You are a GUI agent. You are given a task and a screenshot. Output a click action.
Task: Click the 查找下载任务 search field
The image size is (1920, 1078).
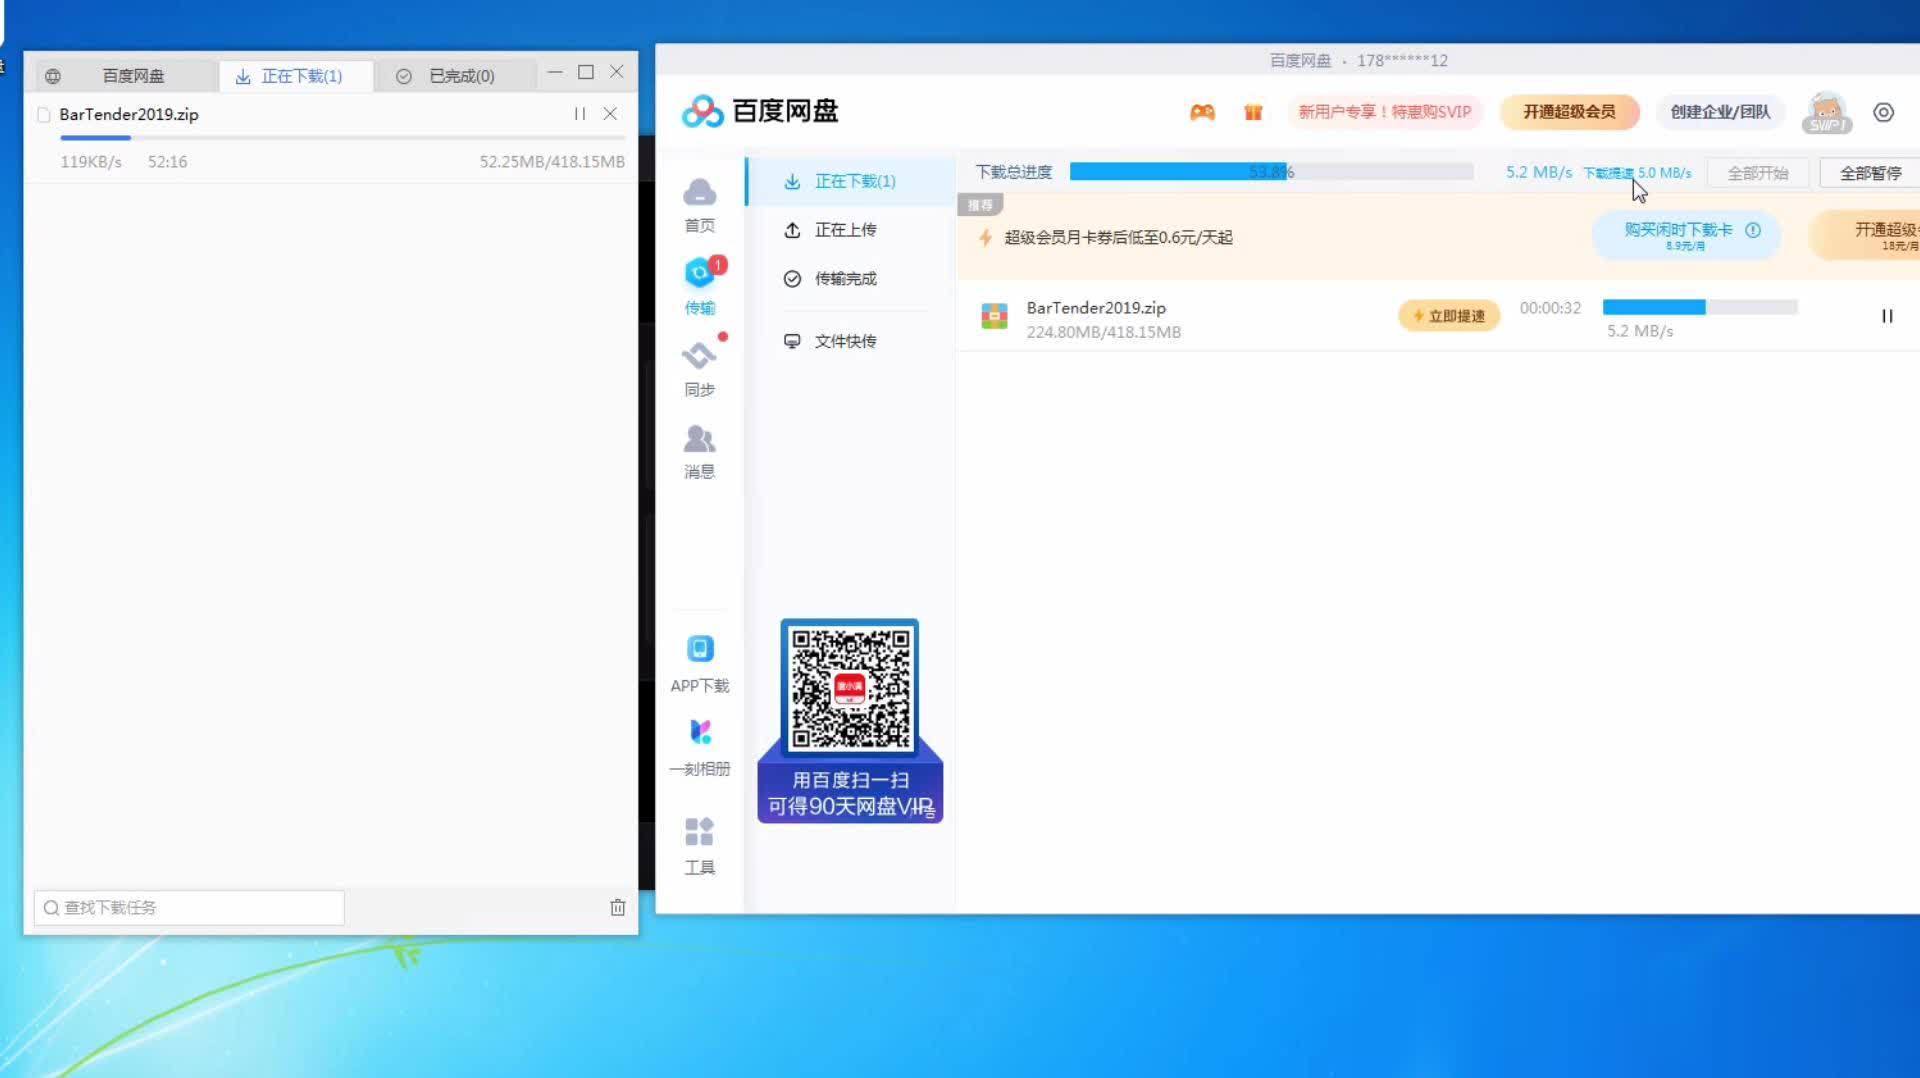coord(190,907)
